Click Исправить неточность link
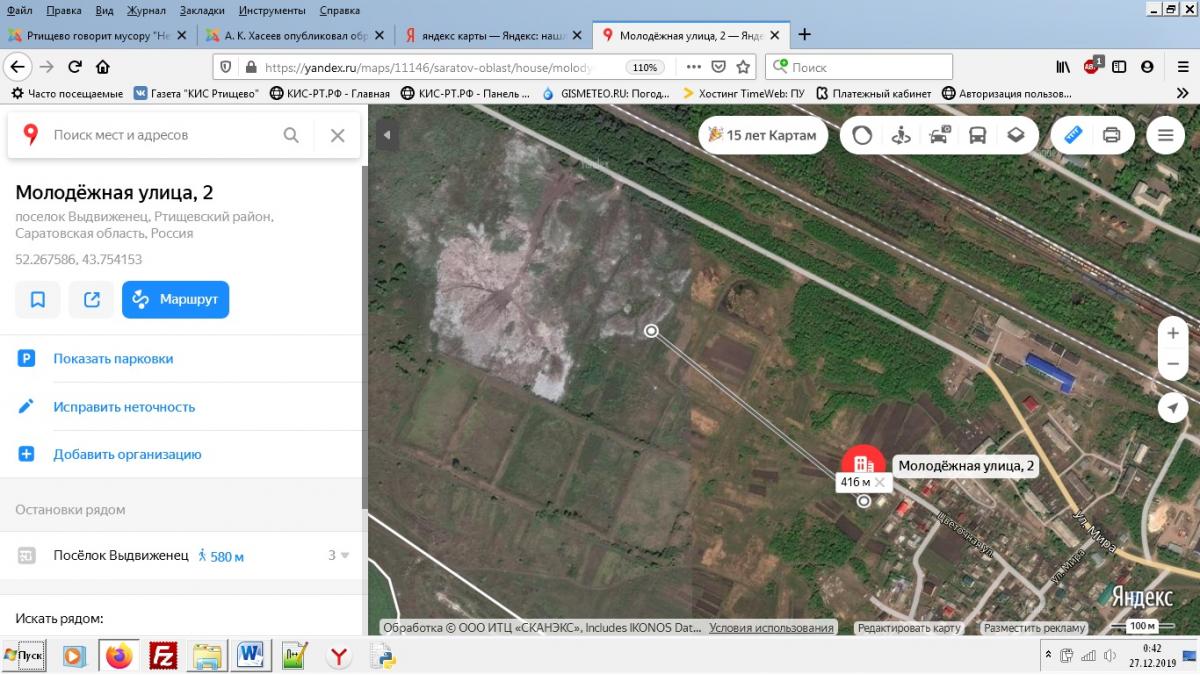Screen dimensions: 1200x675 click(124, 407)
